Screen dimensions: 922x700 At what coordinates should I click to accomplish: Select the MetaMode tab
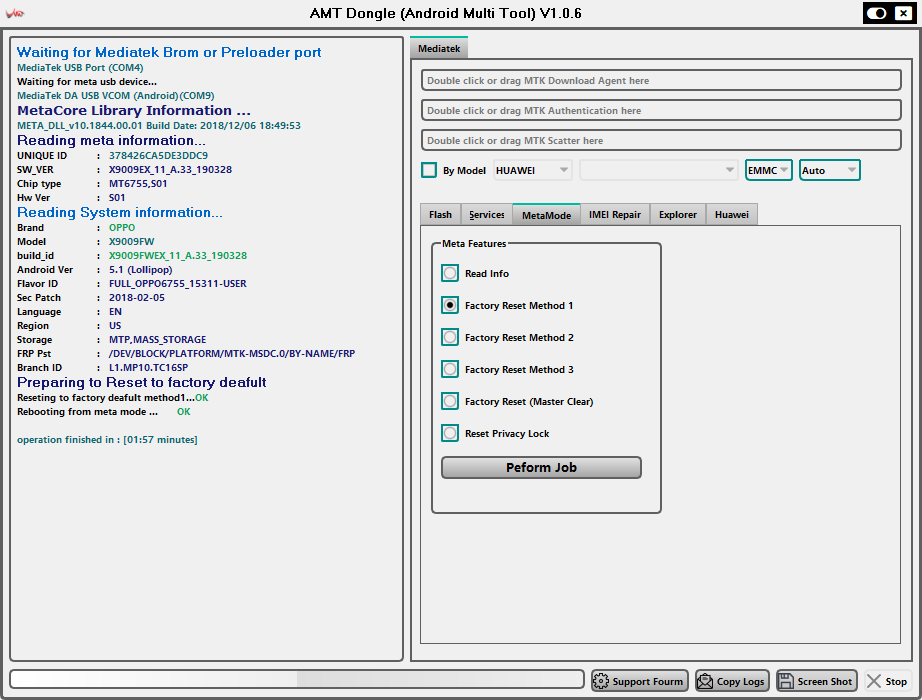pos(546,215)
